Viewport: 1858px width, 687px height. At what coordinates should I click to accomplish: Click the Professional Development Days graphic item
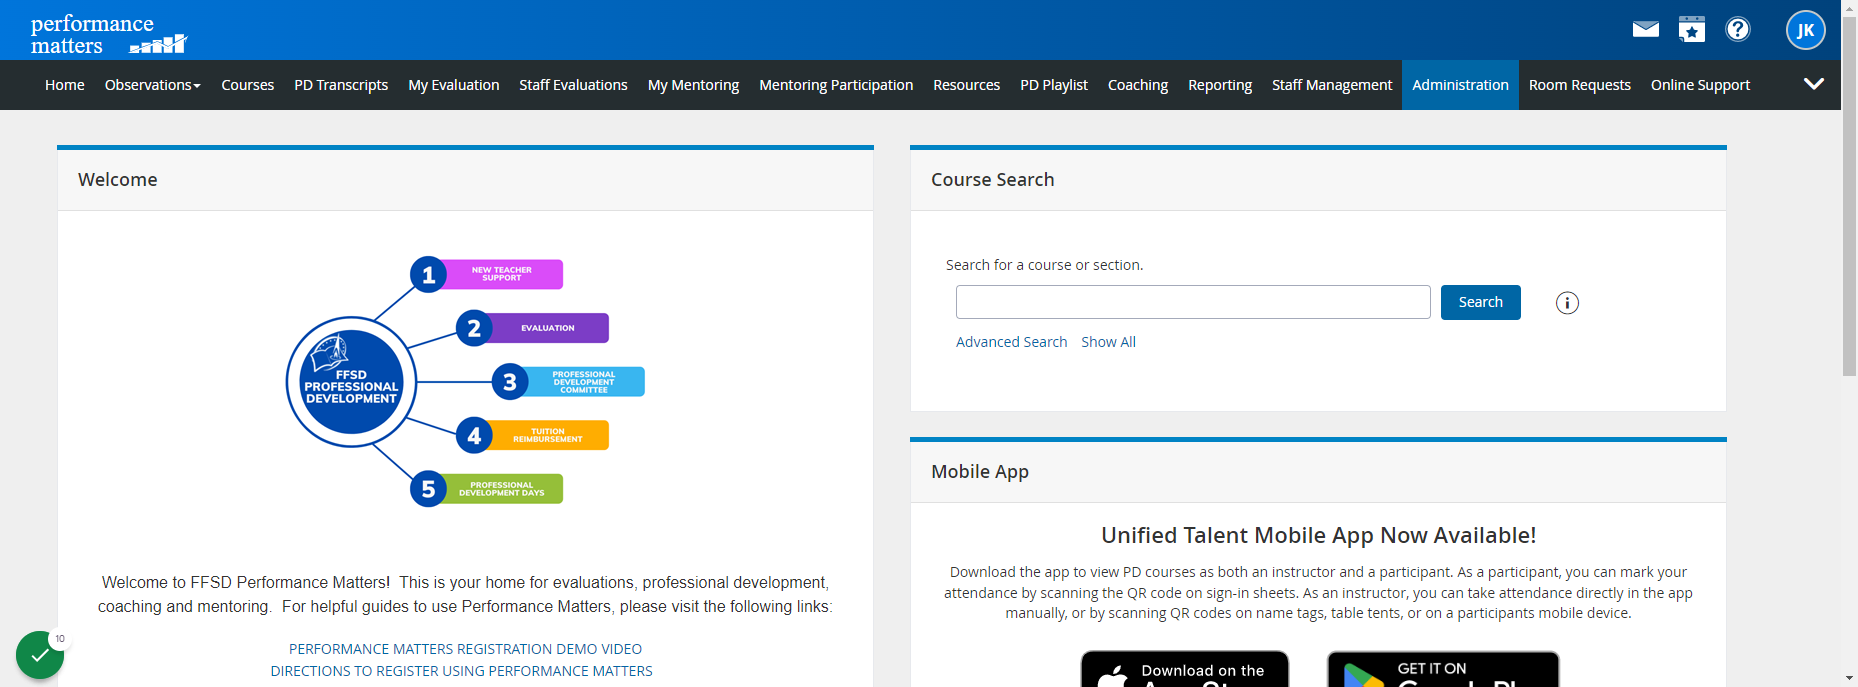pyautogui.click(x=487, y=489)
